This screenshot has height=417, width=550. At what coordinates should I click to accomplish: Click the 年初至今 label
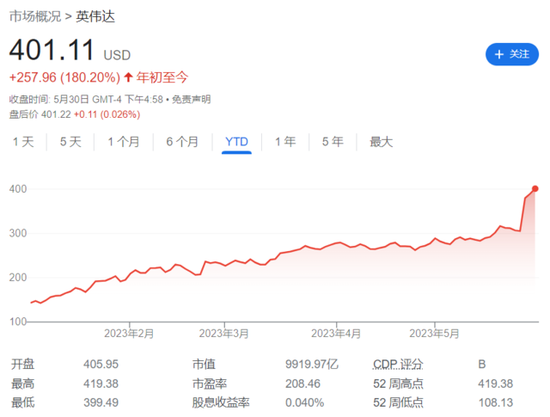[162, 77]
